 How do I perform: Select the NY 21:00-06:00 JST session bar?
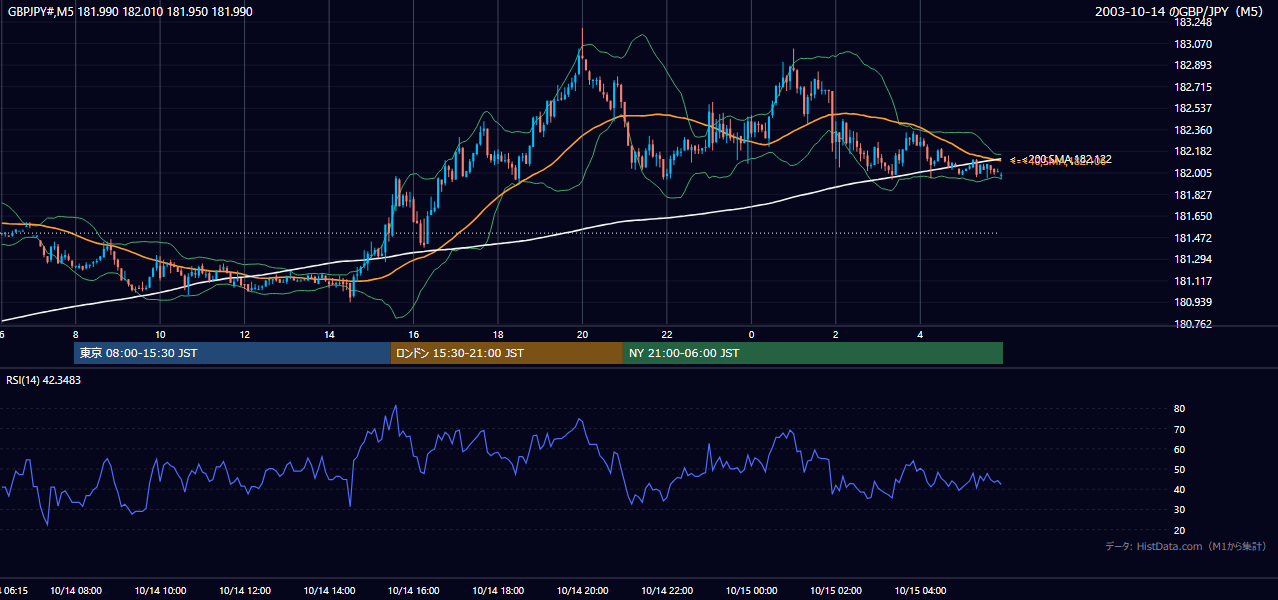pyautogui.click(x=813, y=353)
